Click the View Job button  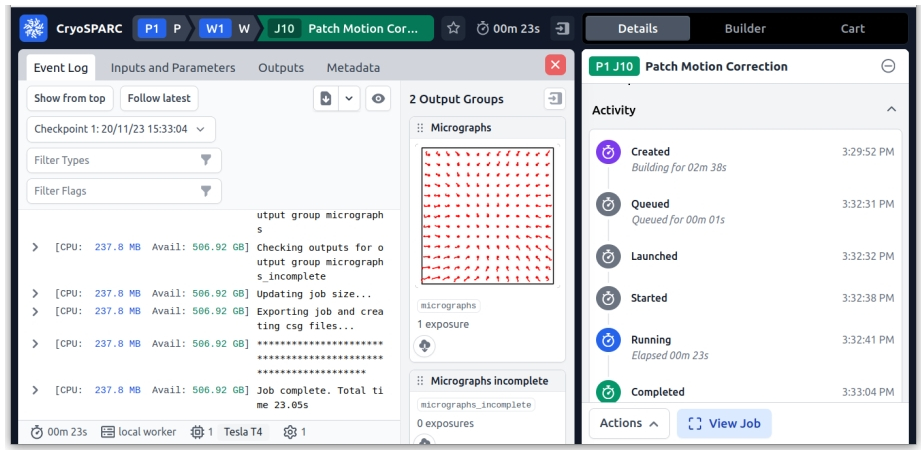coord(724,423)
